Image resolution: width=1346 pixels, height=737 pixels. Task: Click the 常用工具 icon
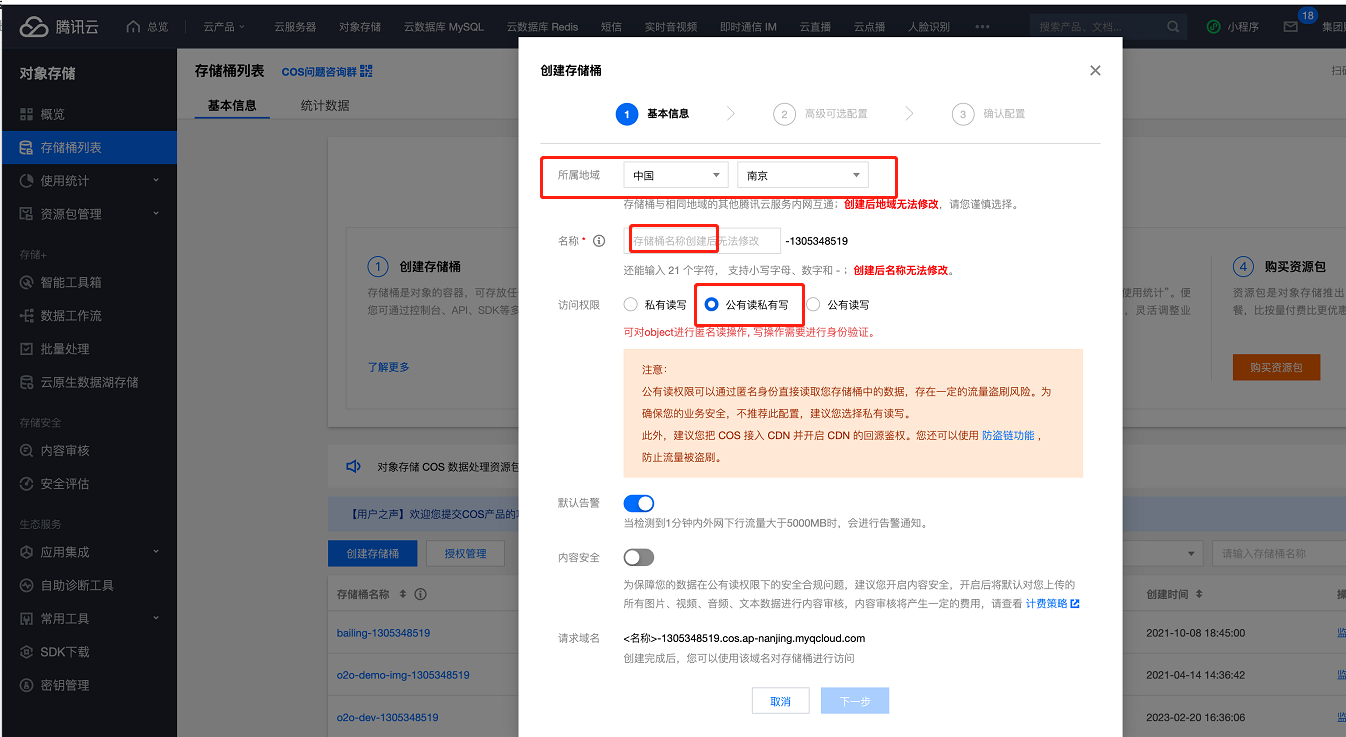click(27, 619)
